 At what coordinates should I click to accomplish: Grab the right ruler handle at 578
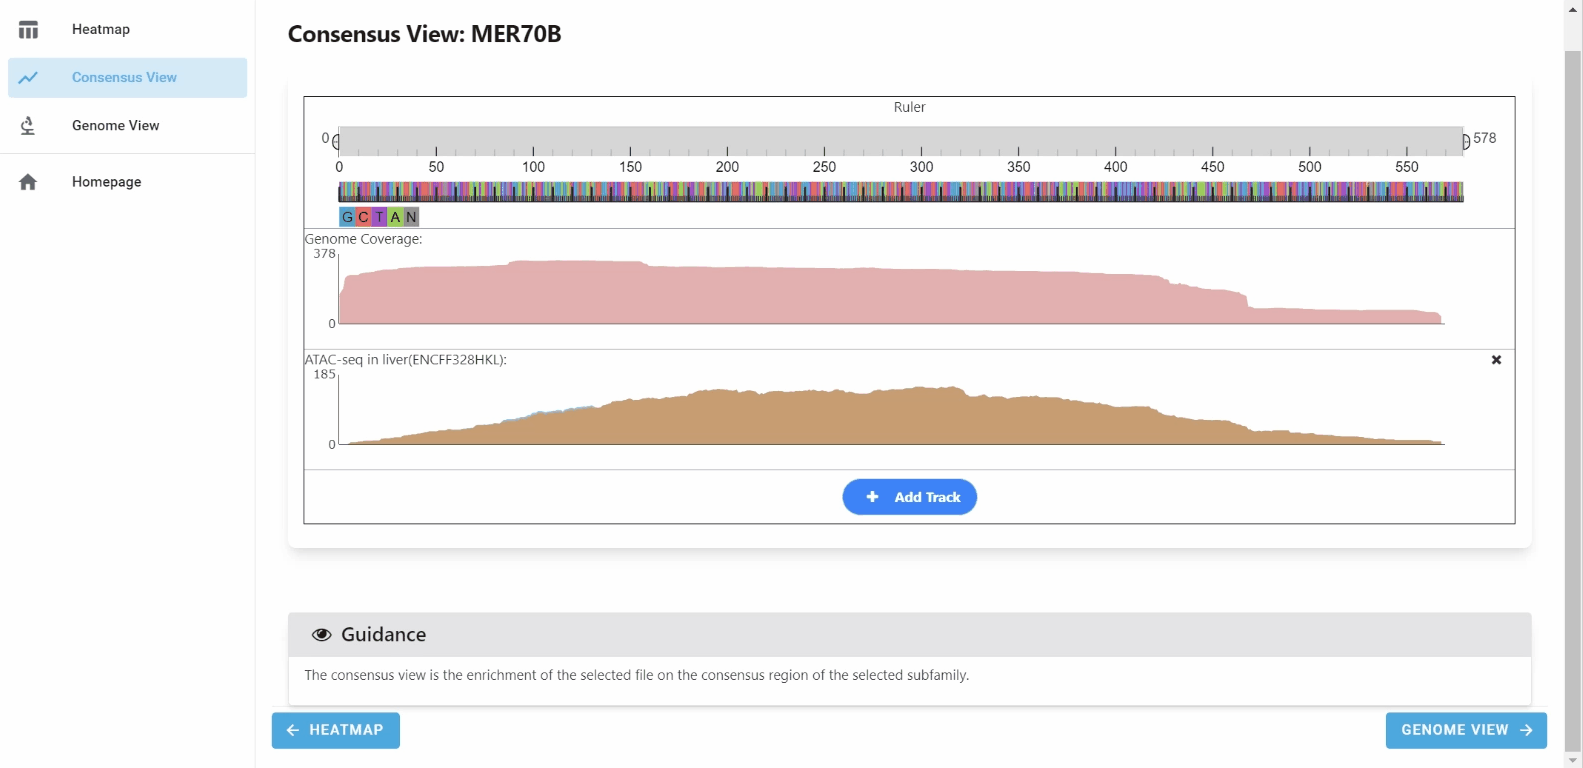[1466, 142]
